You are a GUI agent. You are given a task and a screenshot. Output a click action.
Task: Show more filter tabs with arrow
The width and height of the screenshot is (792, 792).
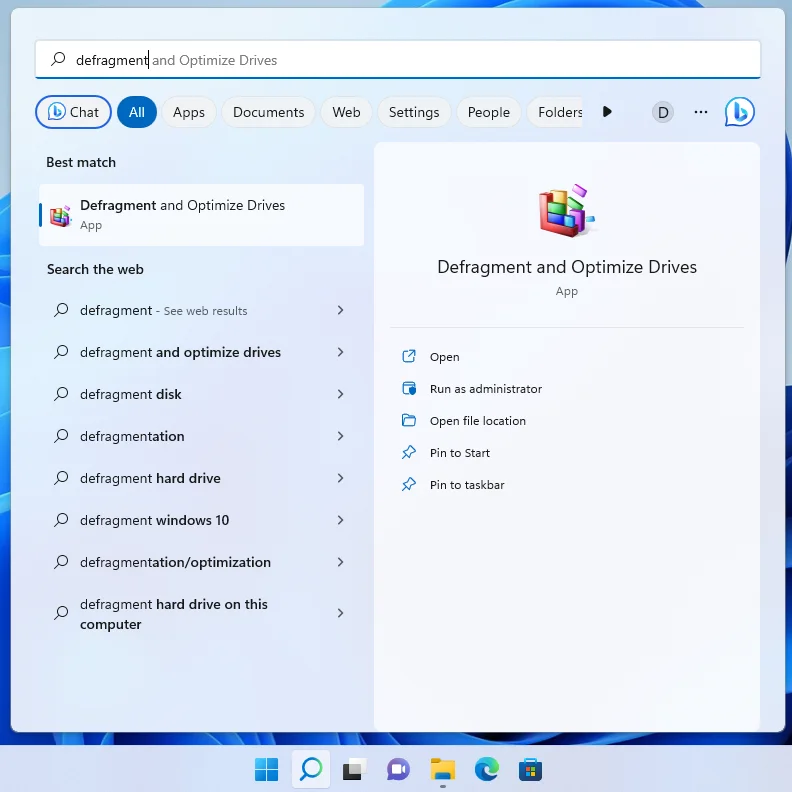click(x=607, y=112)
